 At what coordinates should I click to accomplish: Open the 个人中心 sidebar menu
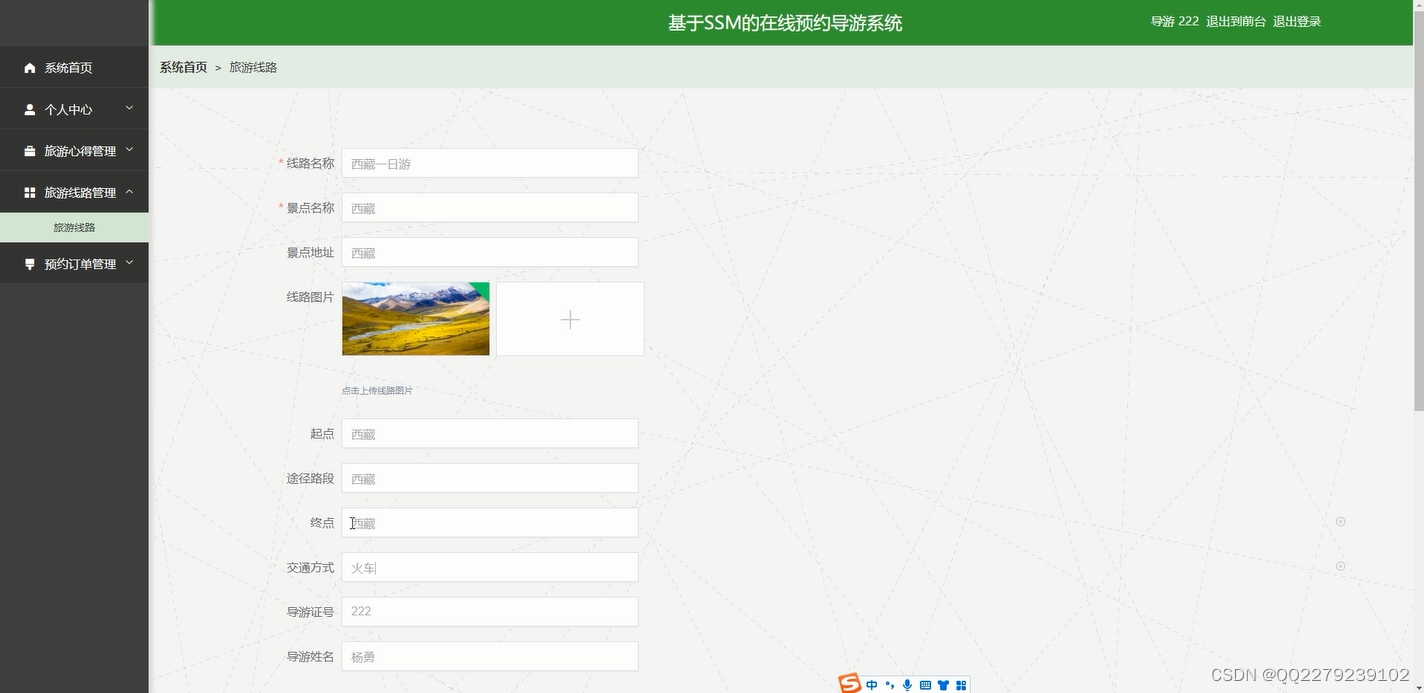pyautogui.click(x=74, y=109)
